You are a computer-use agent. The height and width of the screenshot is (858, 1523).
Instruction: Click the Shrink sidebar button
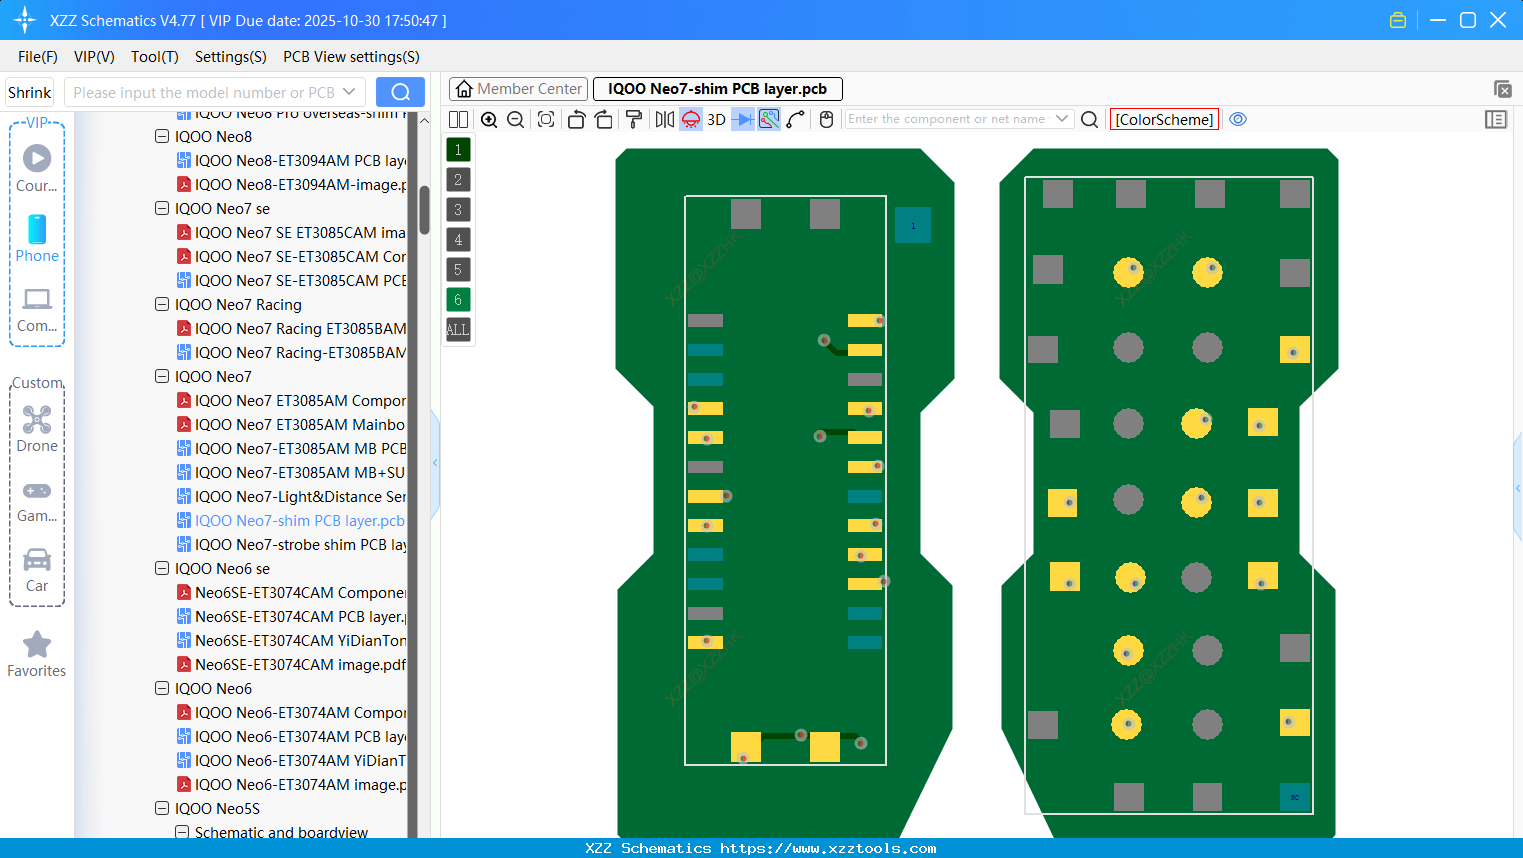[29, 91]
